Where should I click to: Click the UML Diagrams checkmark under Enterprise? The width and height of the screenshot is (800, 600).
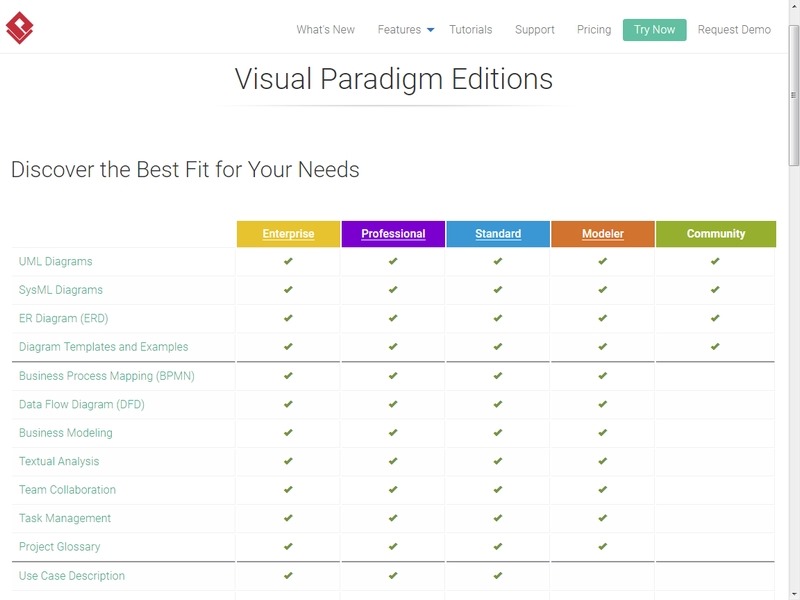pyautogui.click(x=288, y=261)
